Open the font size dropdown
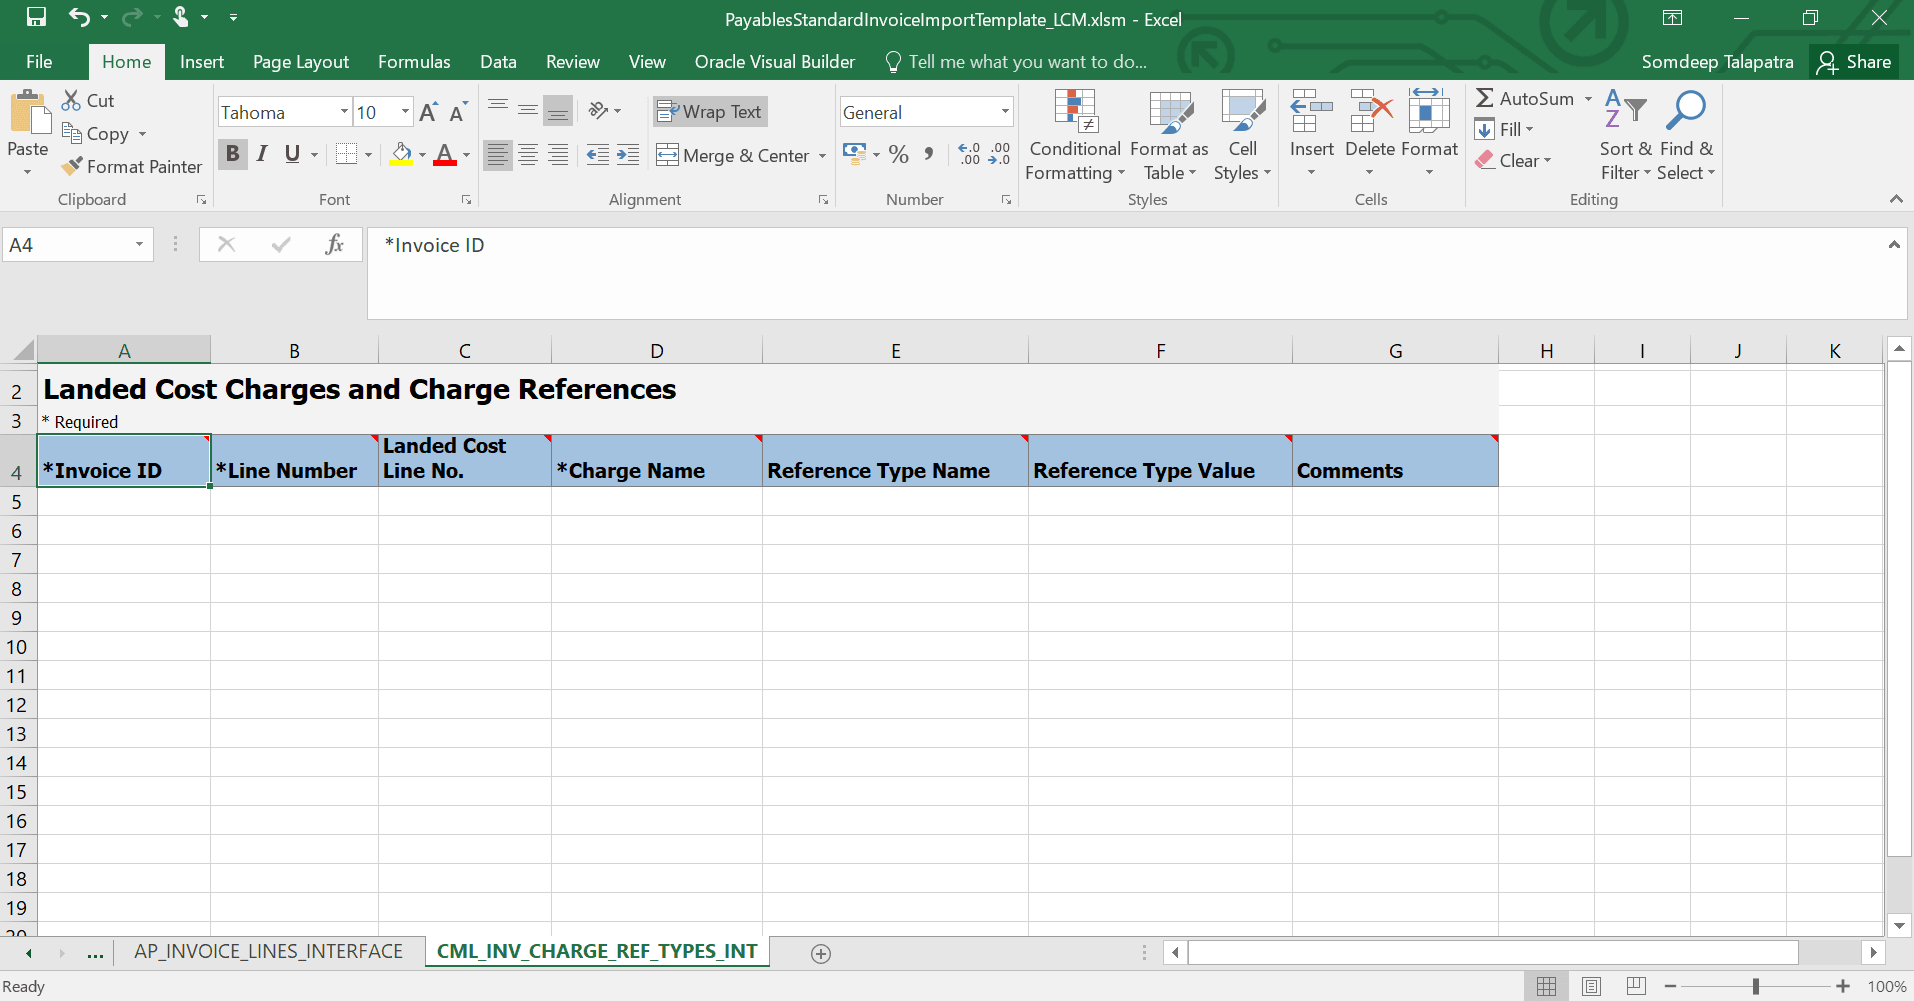The image size is (1914, 1001). (405, 112)
